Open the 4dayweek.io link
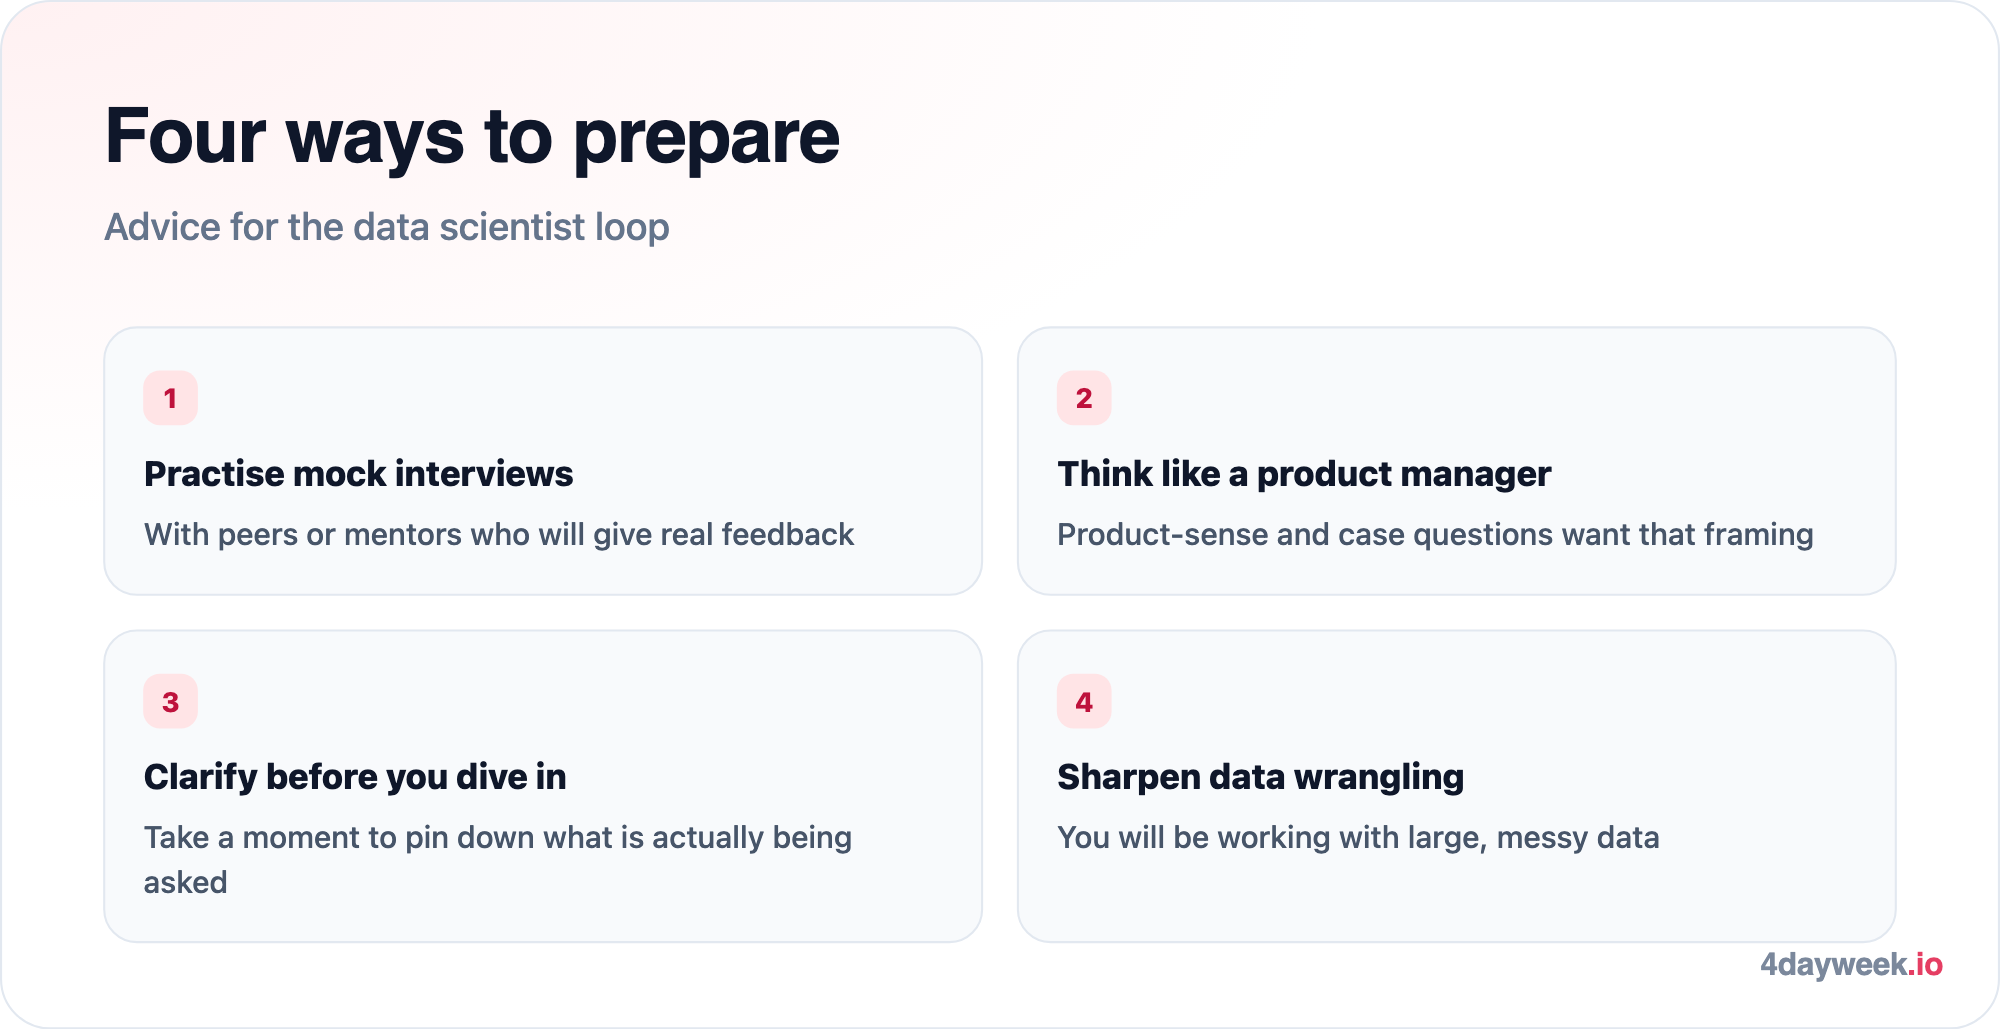Image resolution: width=2000 pixels, height=1029 pixels. click(x=1851, y=965)
